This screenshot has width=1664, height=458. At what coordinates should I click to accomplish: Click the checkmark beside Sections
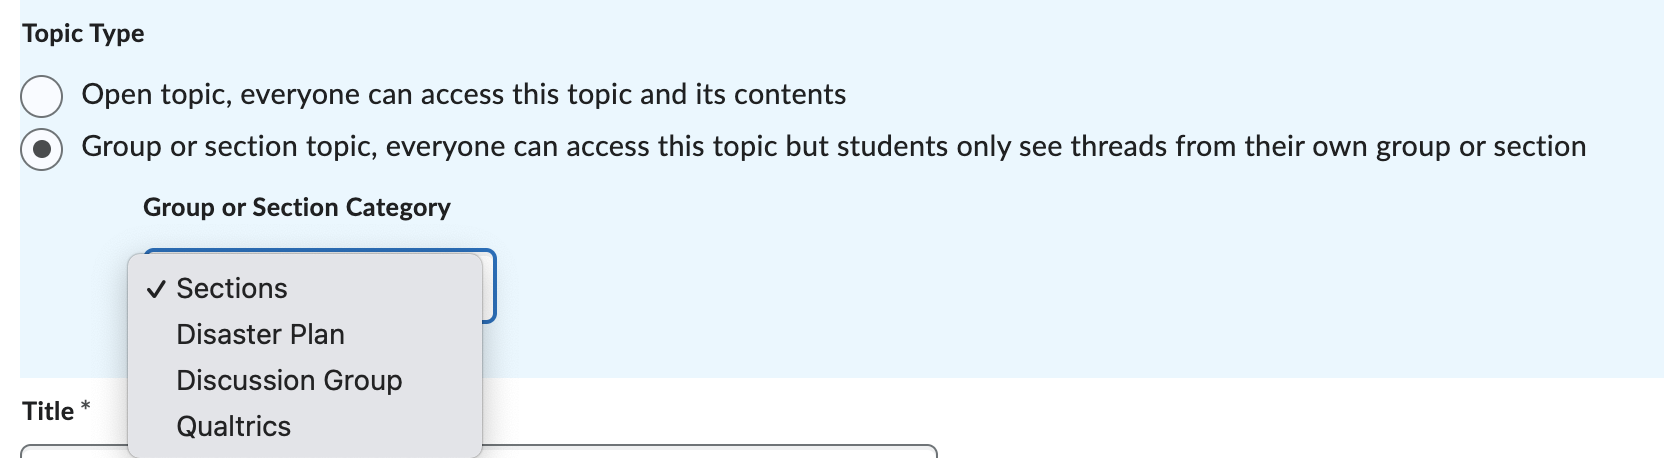[155, 290]
